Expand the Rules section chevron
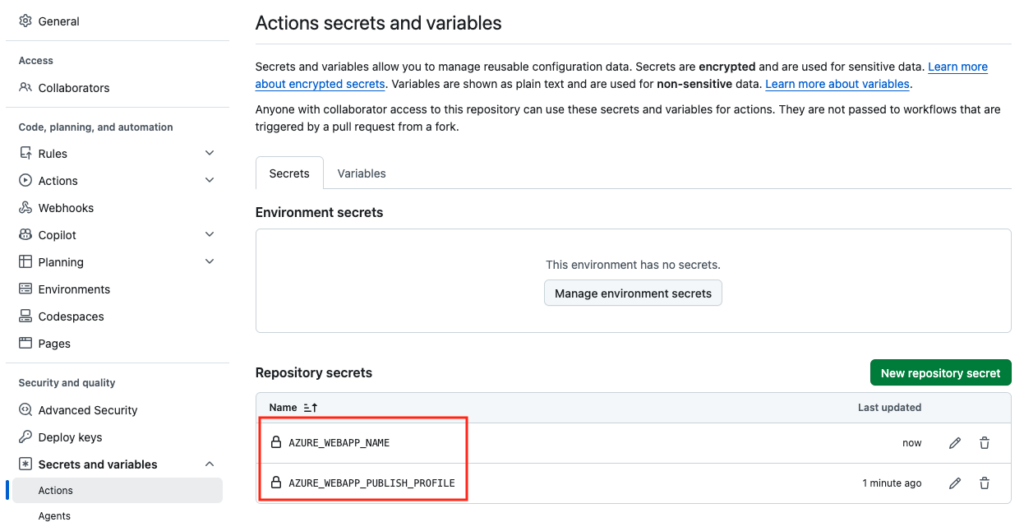1024x522 pixels. tap(210, 153)
